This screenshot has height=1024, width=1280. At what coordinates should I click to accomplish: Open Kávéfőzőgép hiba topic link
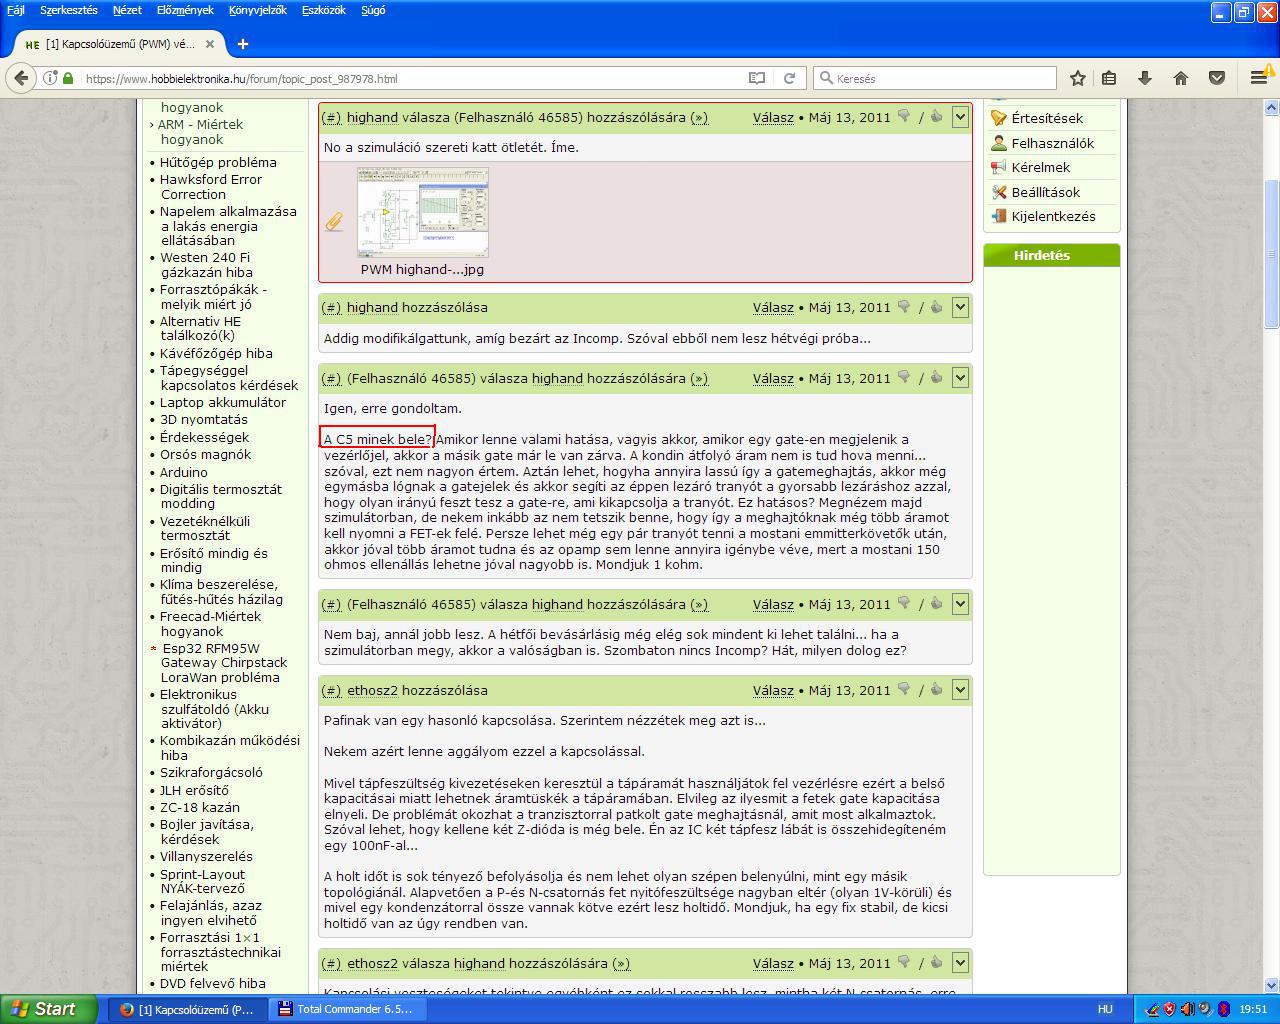tap(216, 353)
